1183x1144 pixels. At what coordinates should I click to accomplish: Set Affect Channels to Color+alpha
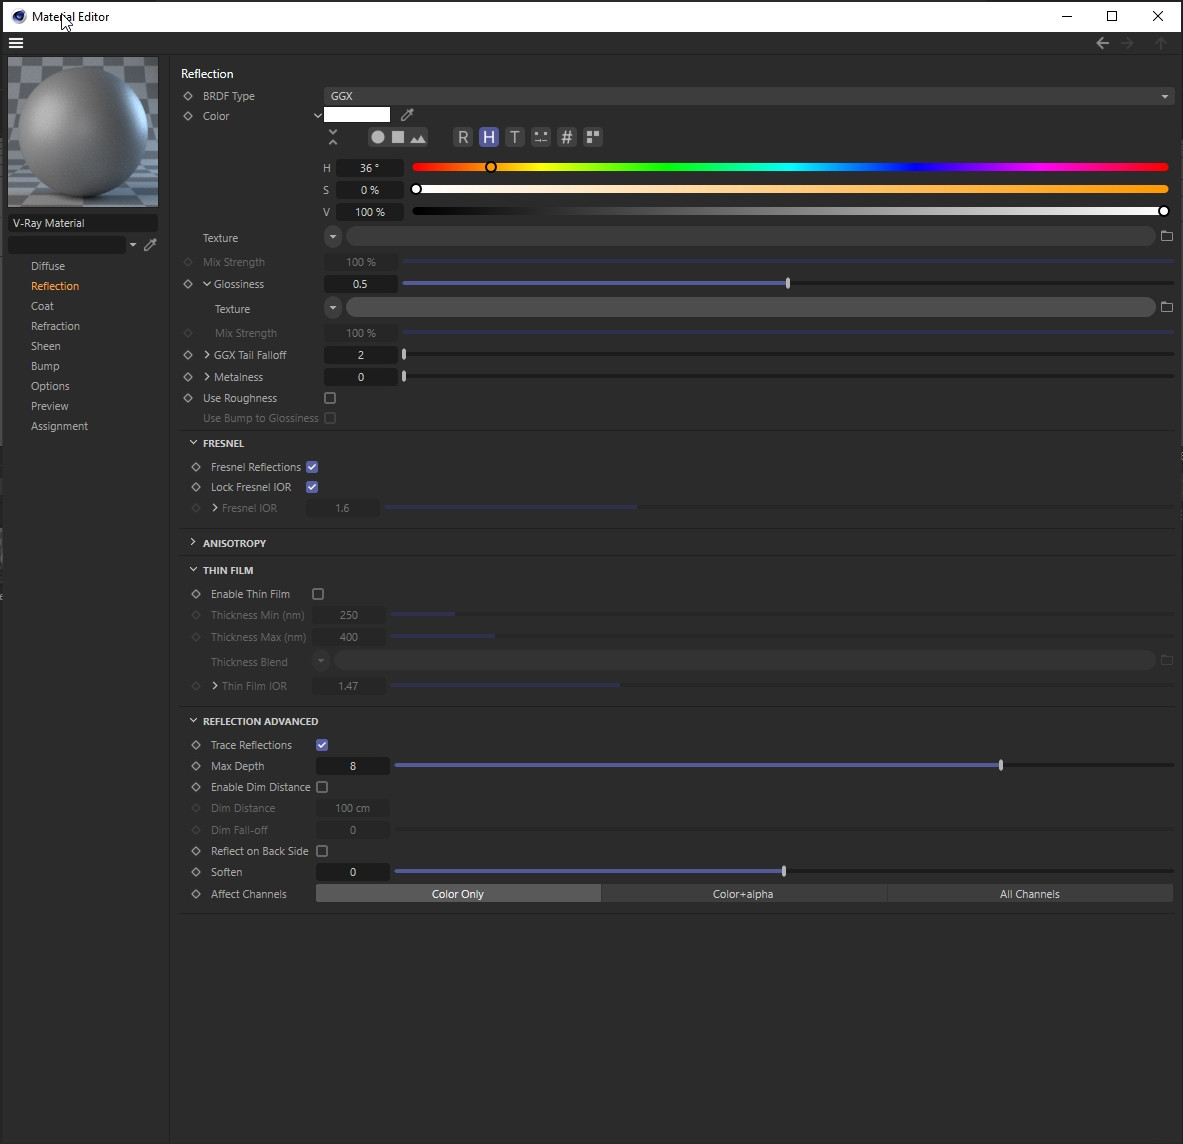click(743, 893)
